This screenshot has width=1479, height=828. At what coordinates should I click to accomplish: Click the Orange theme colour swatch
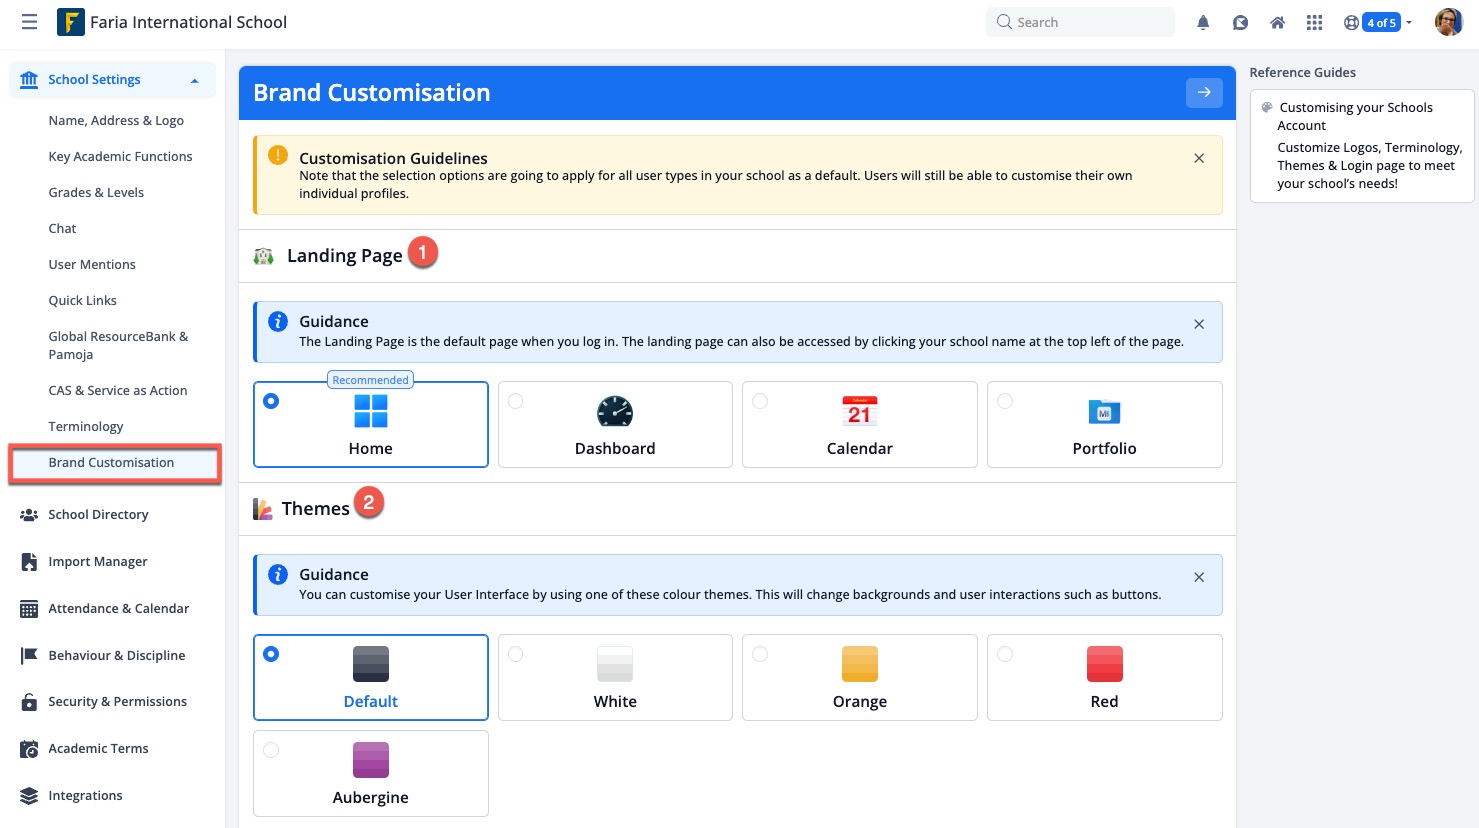(x=860, y=664)
